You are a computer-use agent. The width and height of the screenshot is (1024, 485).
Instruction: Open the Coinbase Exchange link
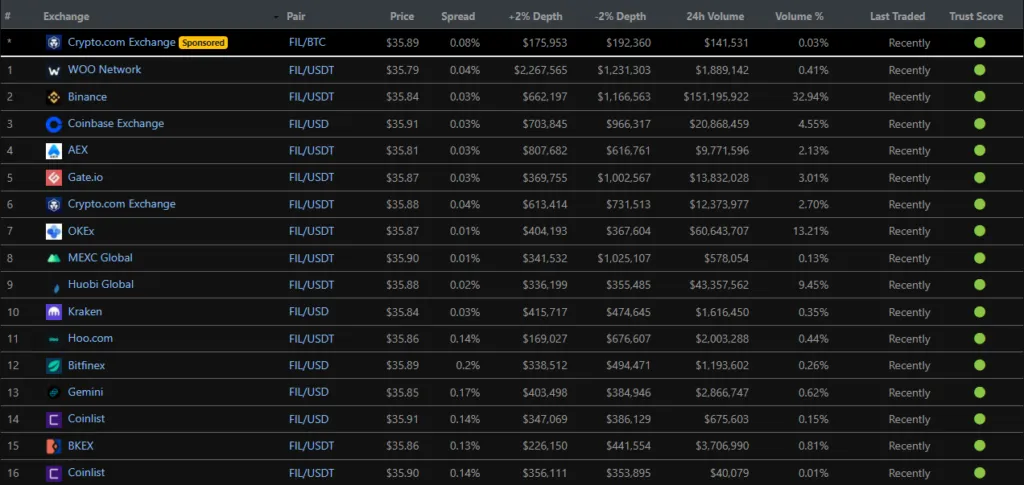(x=116, y=123)
